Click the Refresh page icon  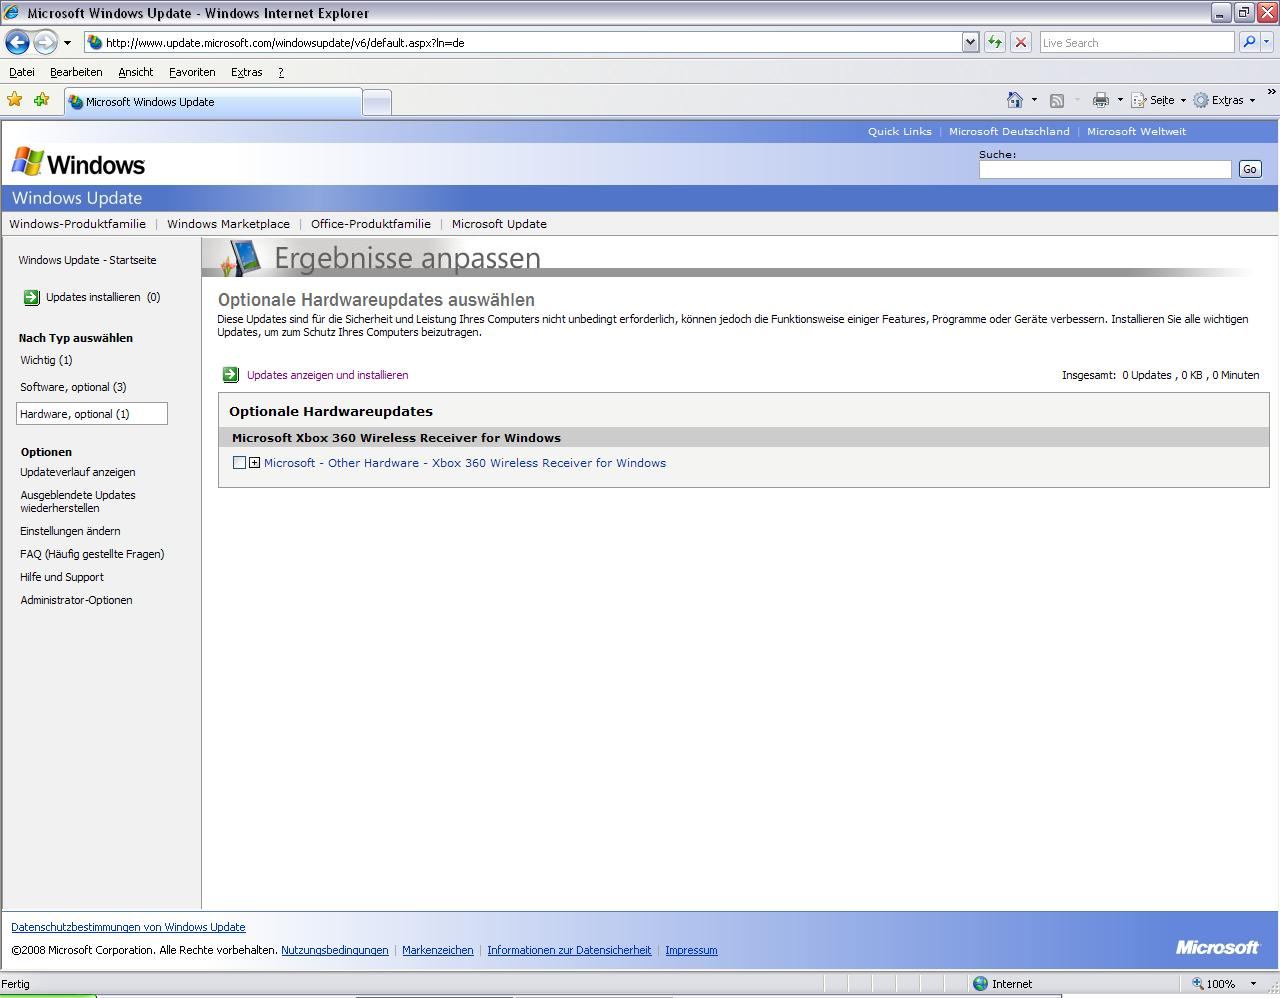[995, 42]
